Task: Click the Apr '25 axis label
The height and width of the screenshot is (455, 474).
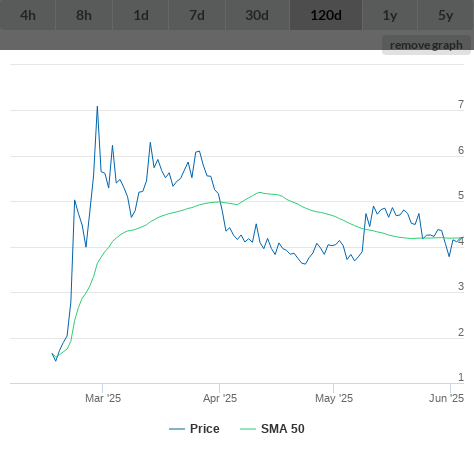Action: [x=220, y=398]
